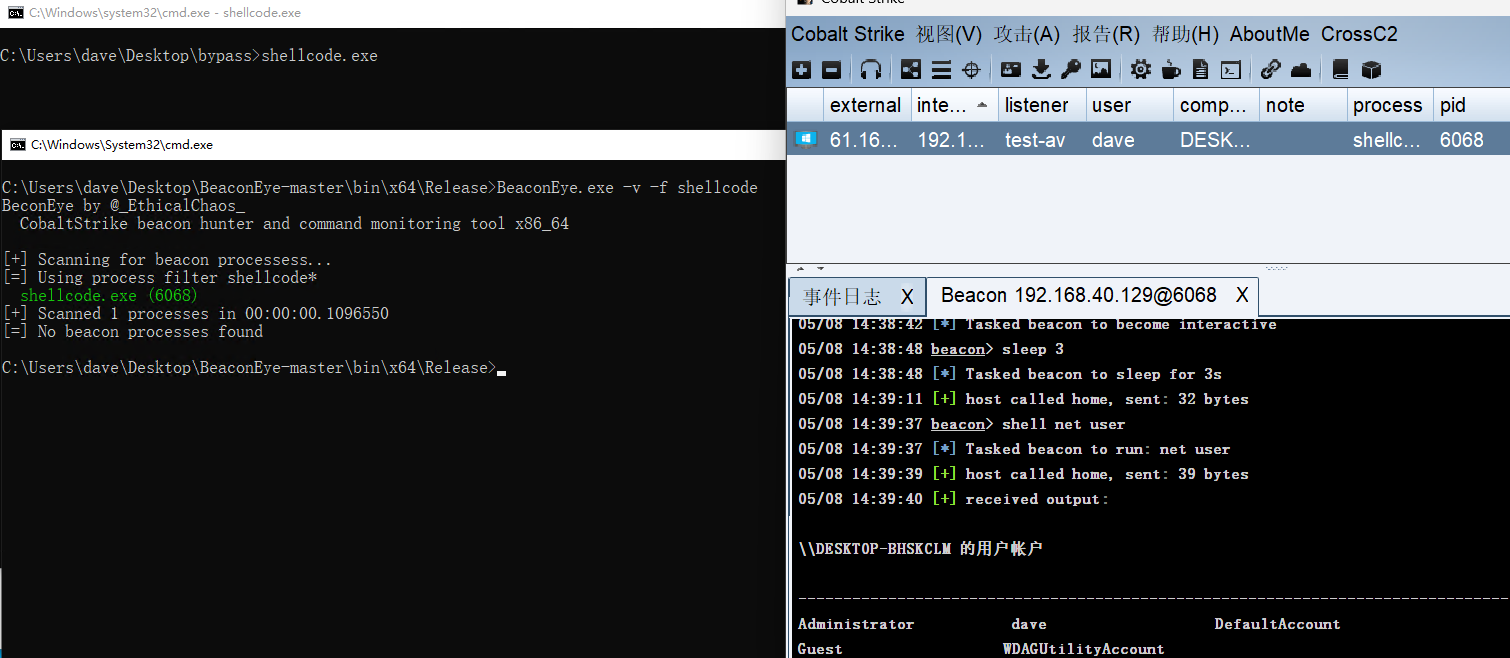Open Screenshots view picture icon

[1101, 70]
